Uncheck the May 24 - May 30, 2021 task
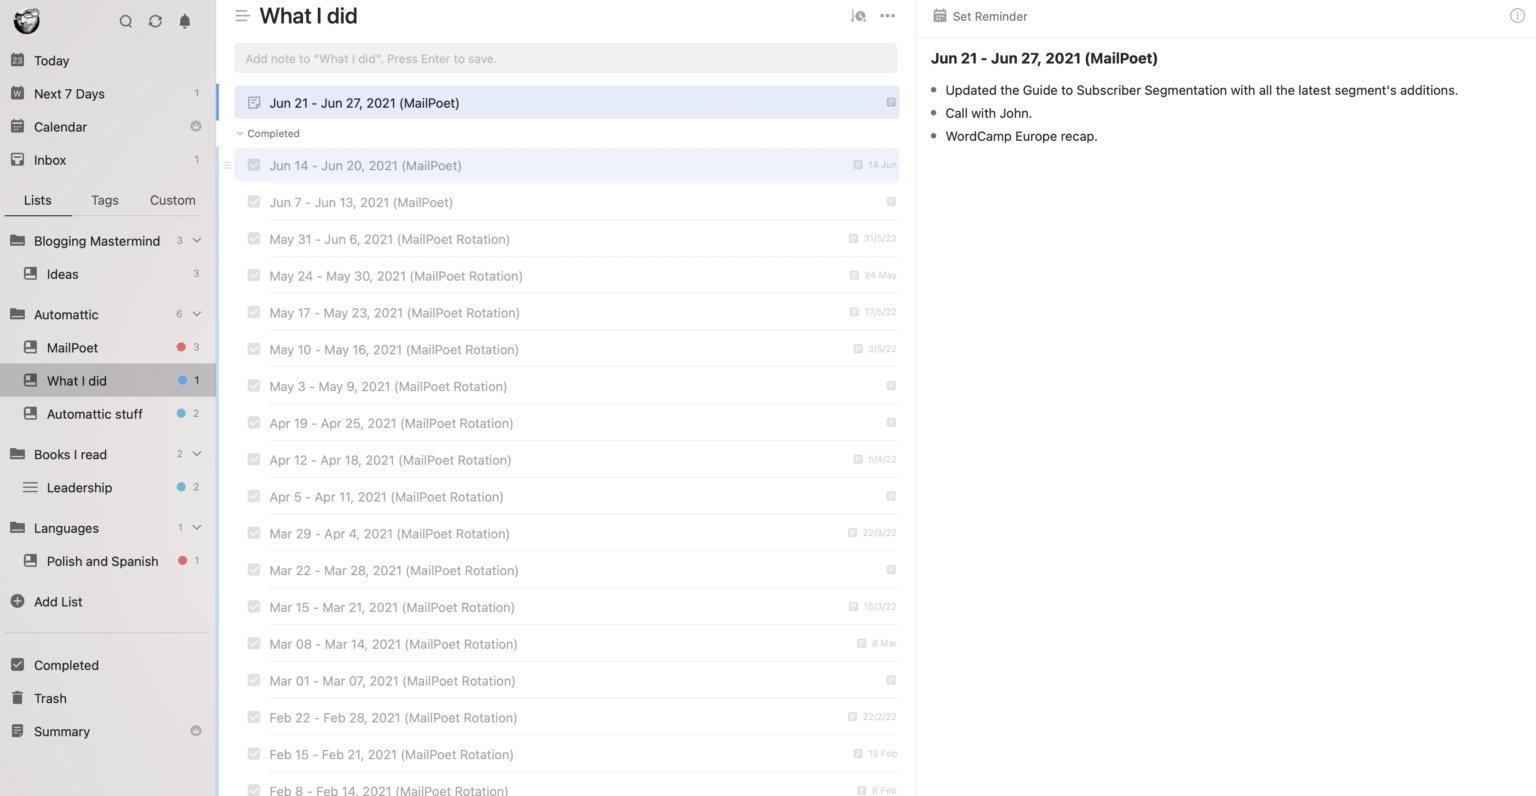The height and width of the screenshot is (796, 1536). (x=254, y=275)
